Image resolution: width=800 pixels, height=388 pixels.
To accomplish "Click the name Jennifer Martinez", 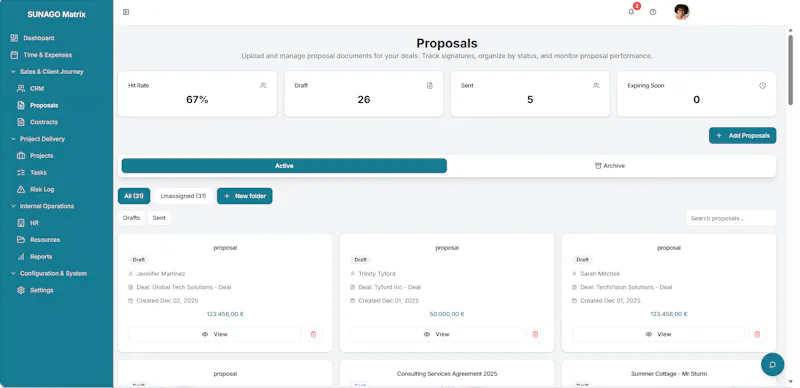I will click(161, 274).
